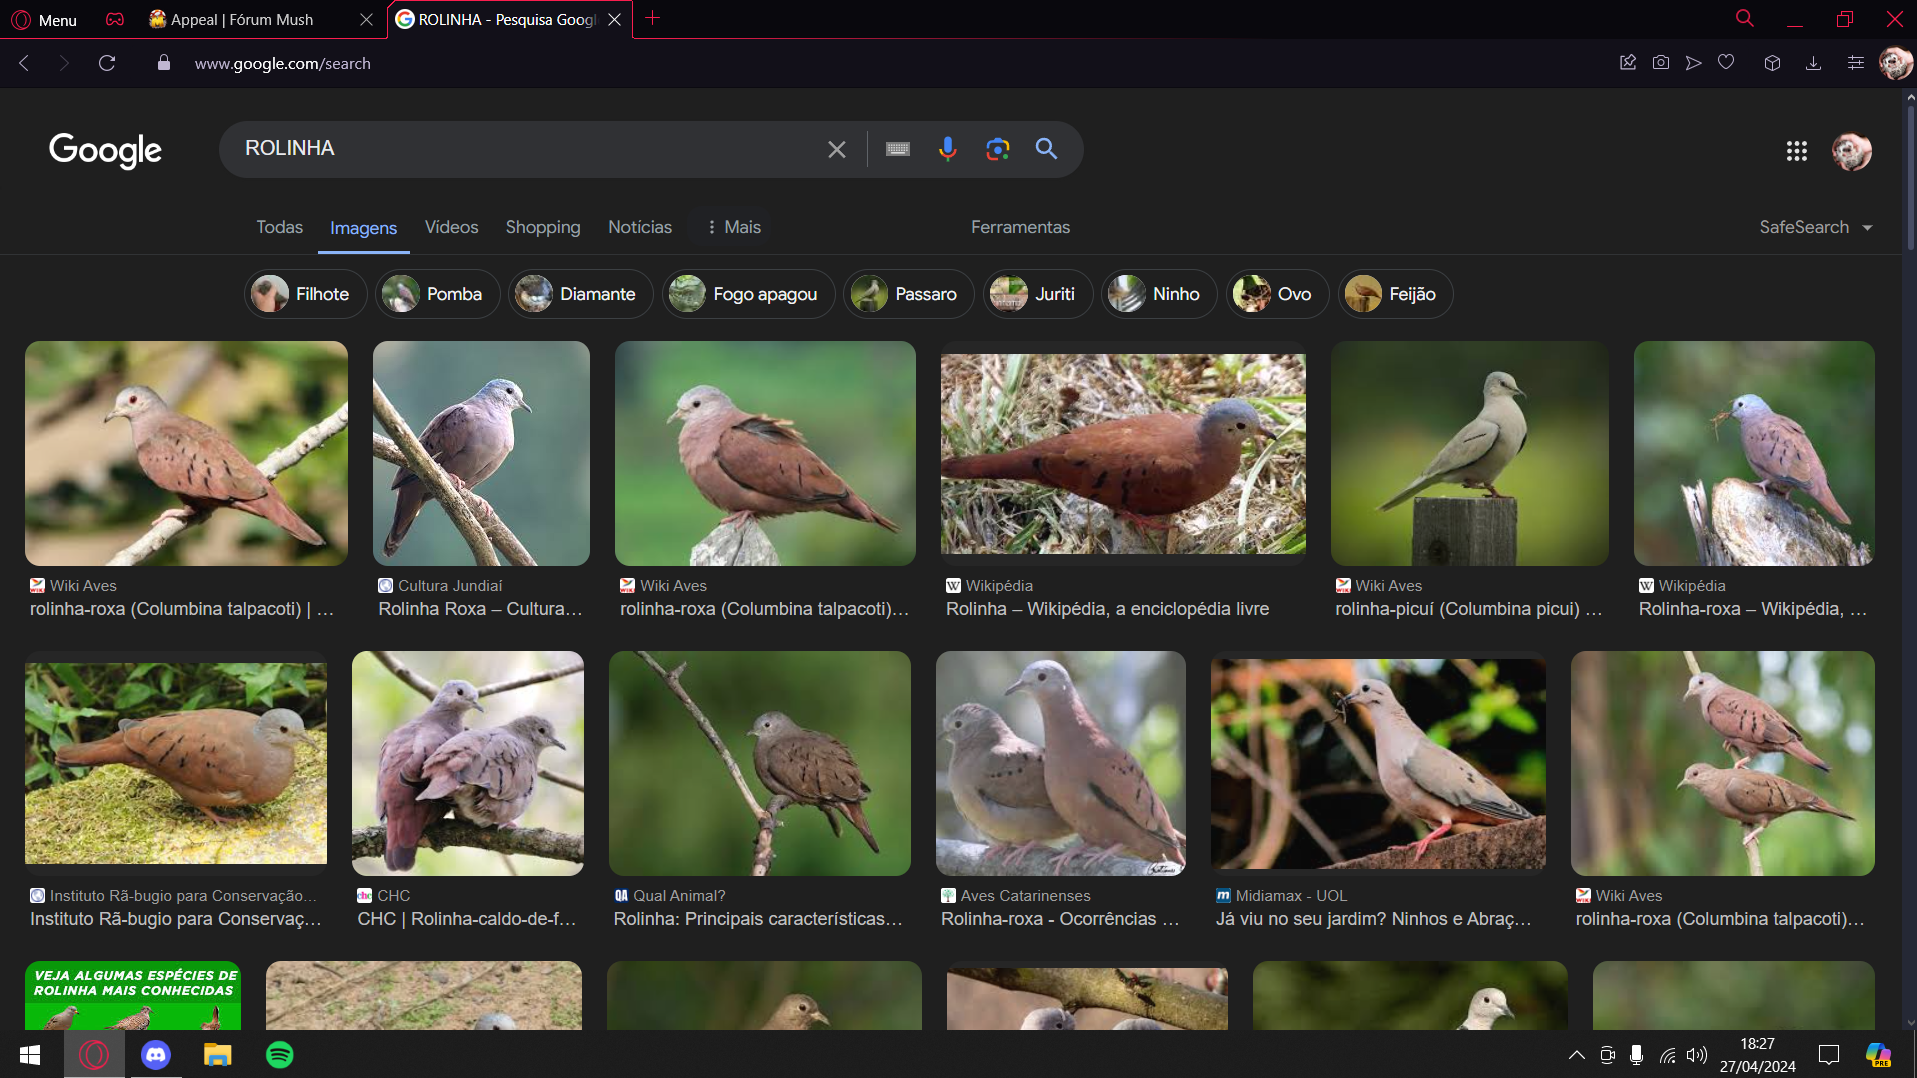Screen dimensions: 1917x1078
Task: Expand the SafeSearch dropdown
Action: 1815,227
